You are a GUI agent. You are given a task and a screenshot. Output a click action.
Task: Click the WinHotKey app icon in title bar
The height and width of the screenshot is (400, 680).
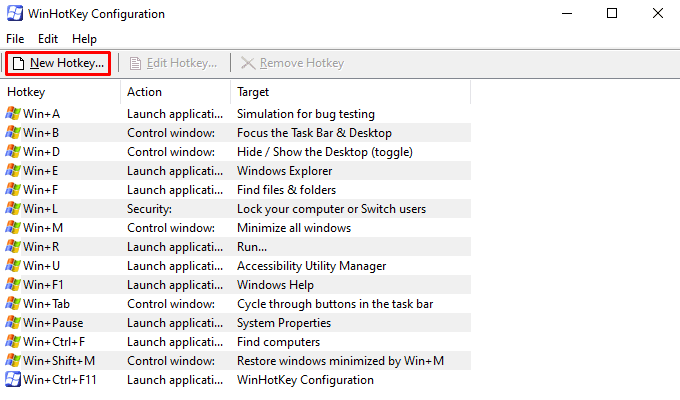click(14, 13)
